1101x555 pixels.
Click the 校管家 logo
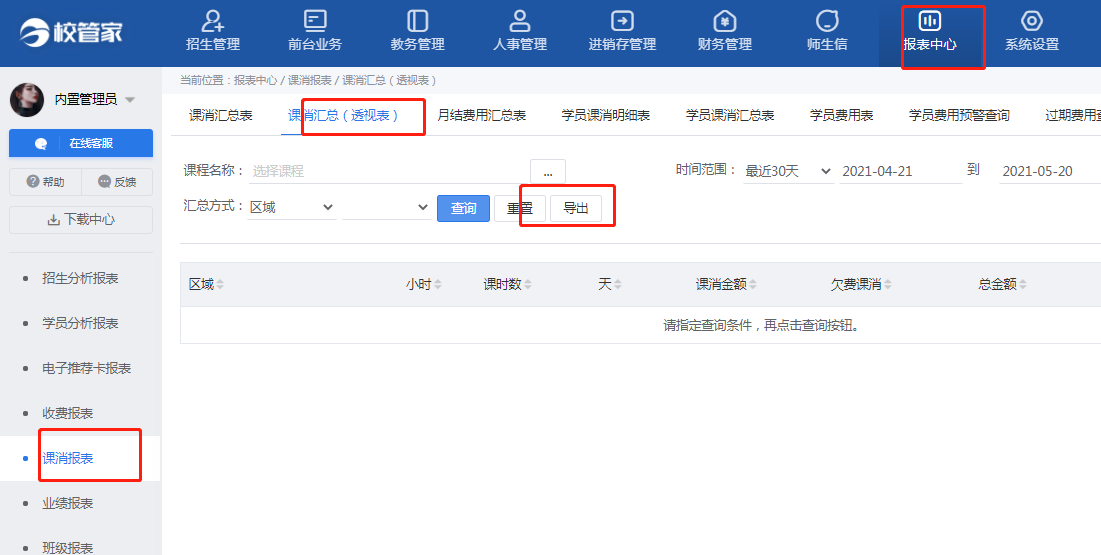point(71,32)
